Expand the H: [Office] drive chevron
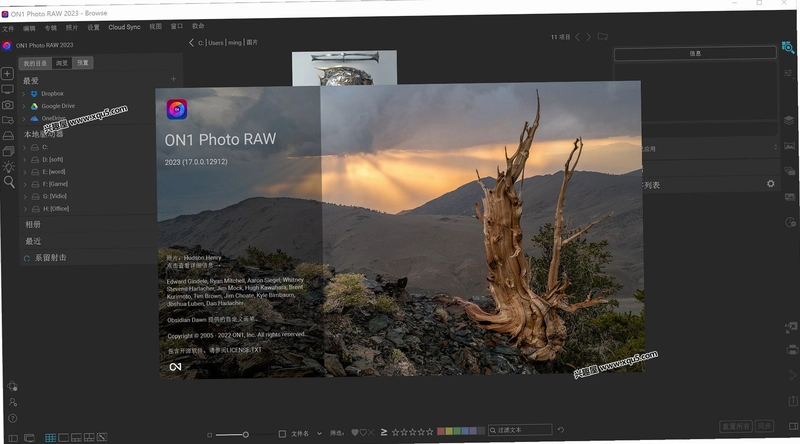The height and width of the screenshot is (444, 800). [25, 209]
